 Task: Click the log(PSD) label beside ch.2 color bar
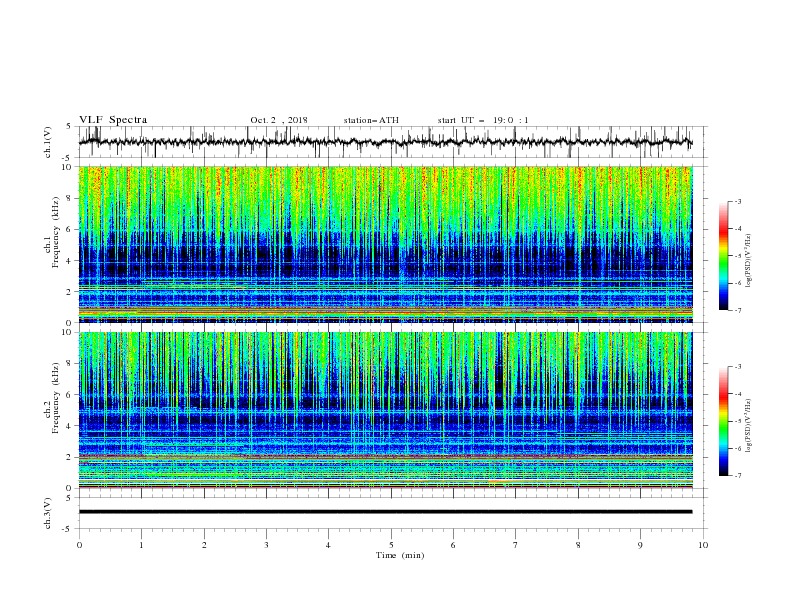point(748,426)
